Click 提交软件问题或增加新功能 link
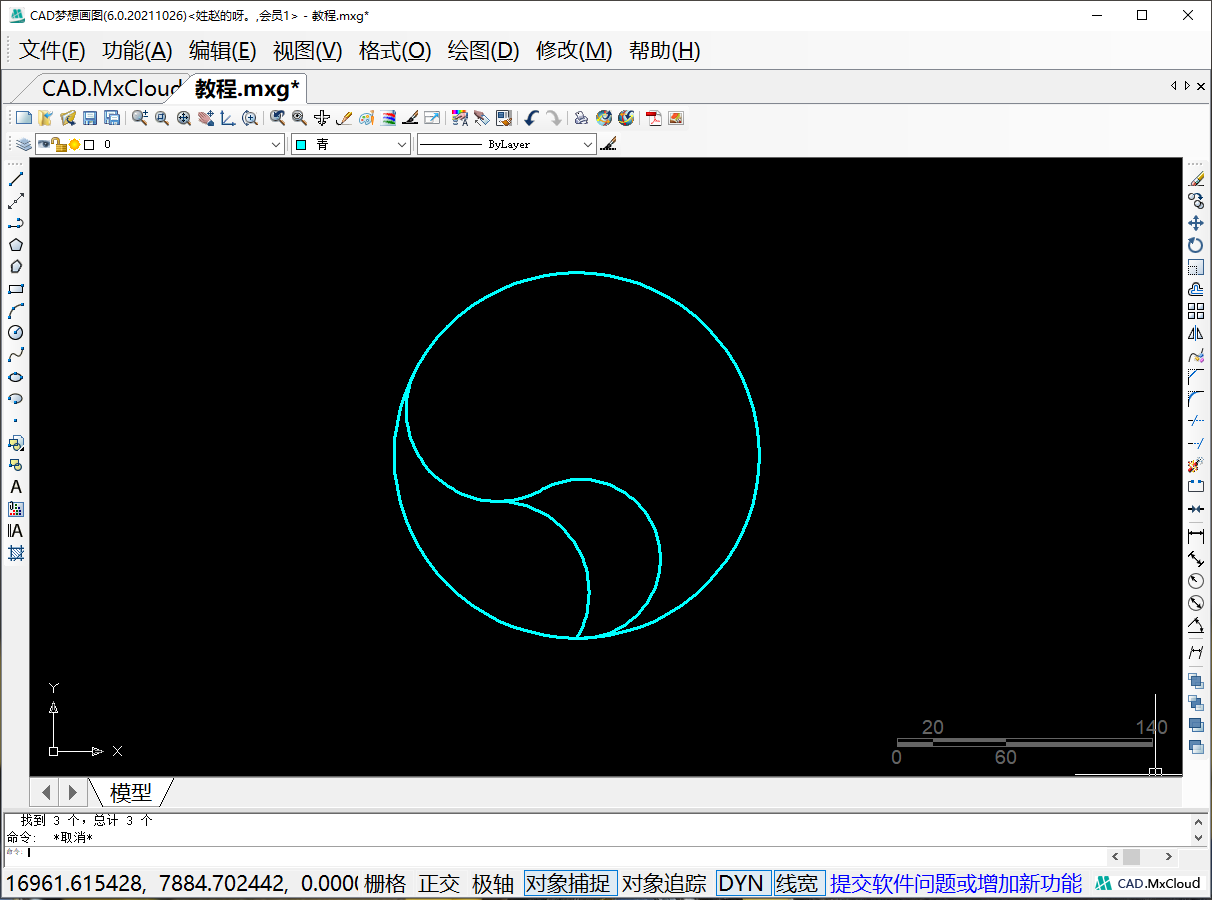The width and height of the screenshot is (1212, 900). 956,884
